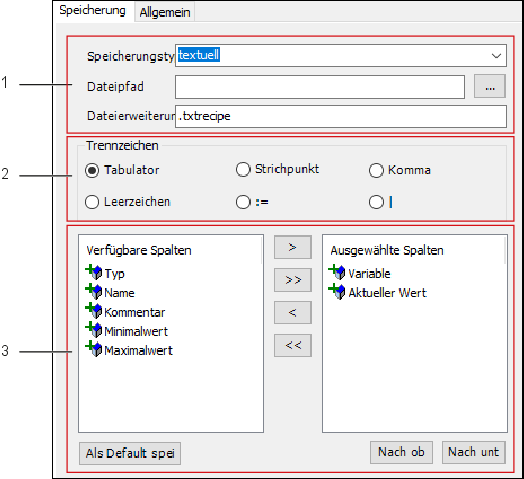Click the Nach unten button

click(474, 452)
